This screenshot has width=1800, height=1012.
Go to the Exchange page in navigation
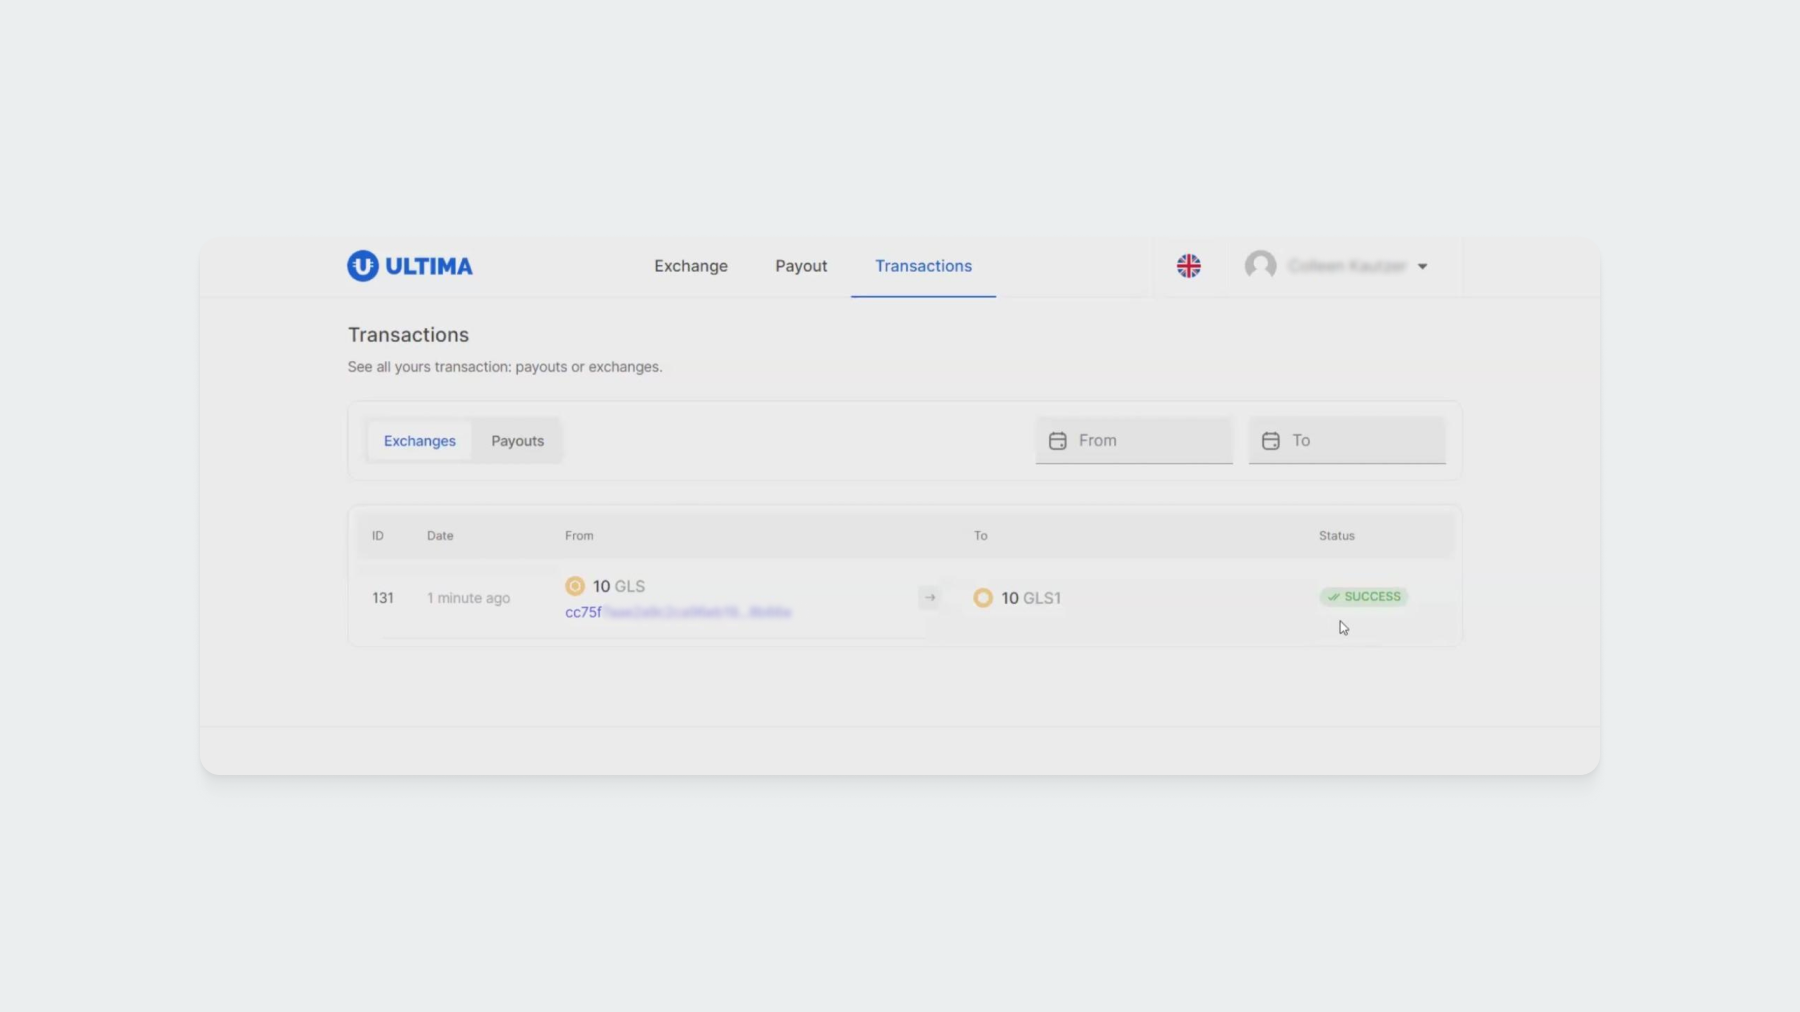tap(691, 266)
